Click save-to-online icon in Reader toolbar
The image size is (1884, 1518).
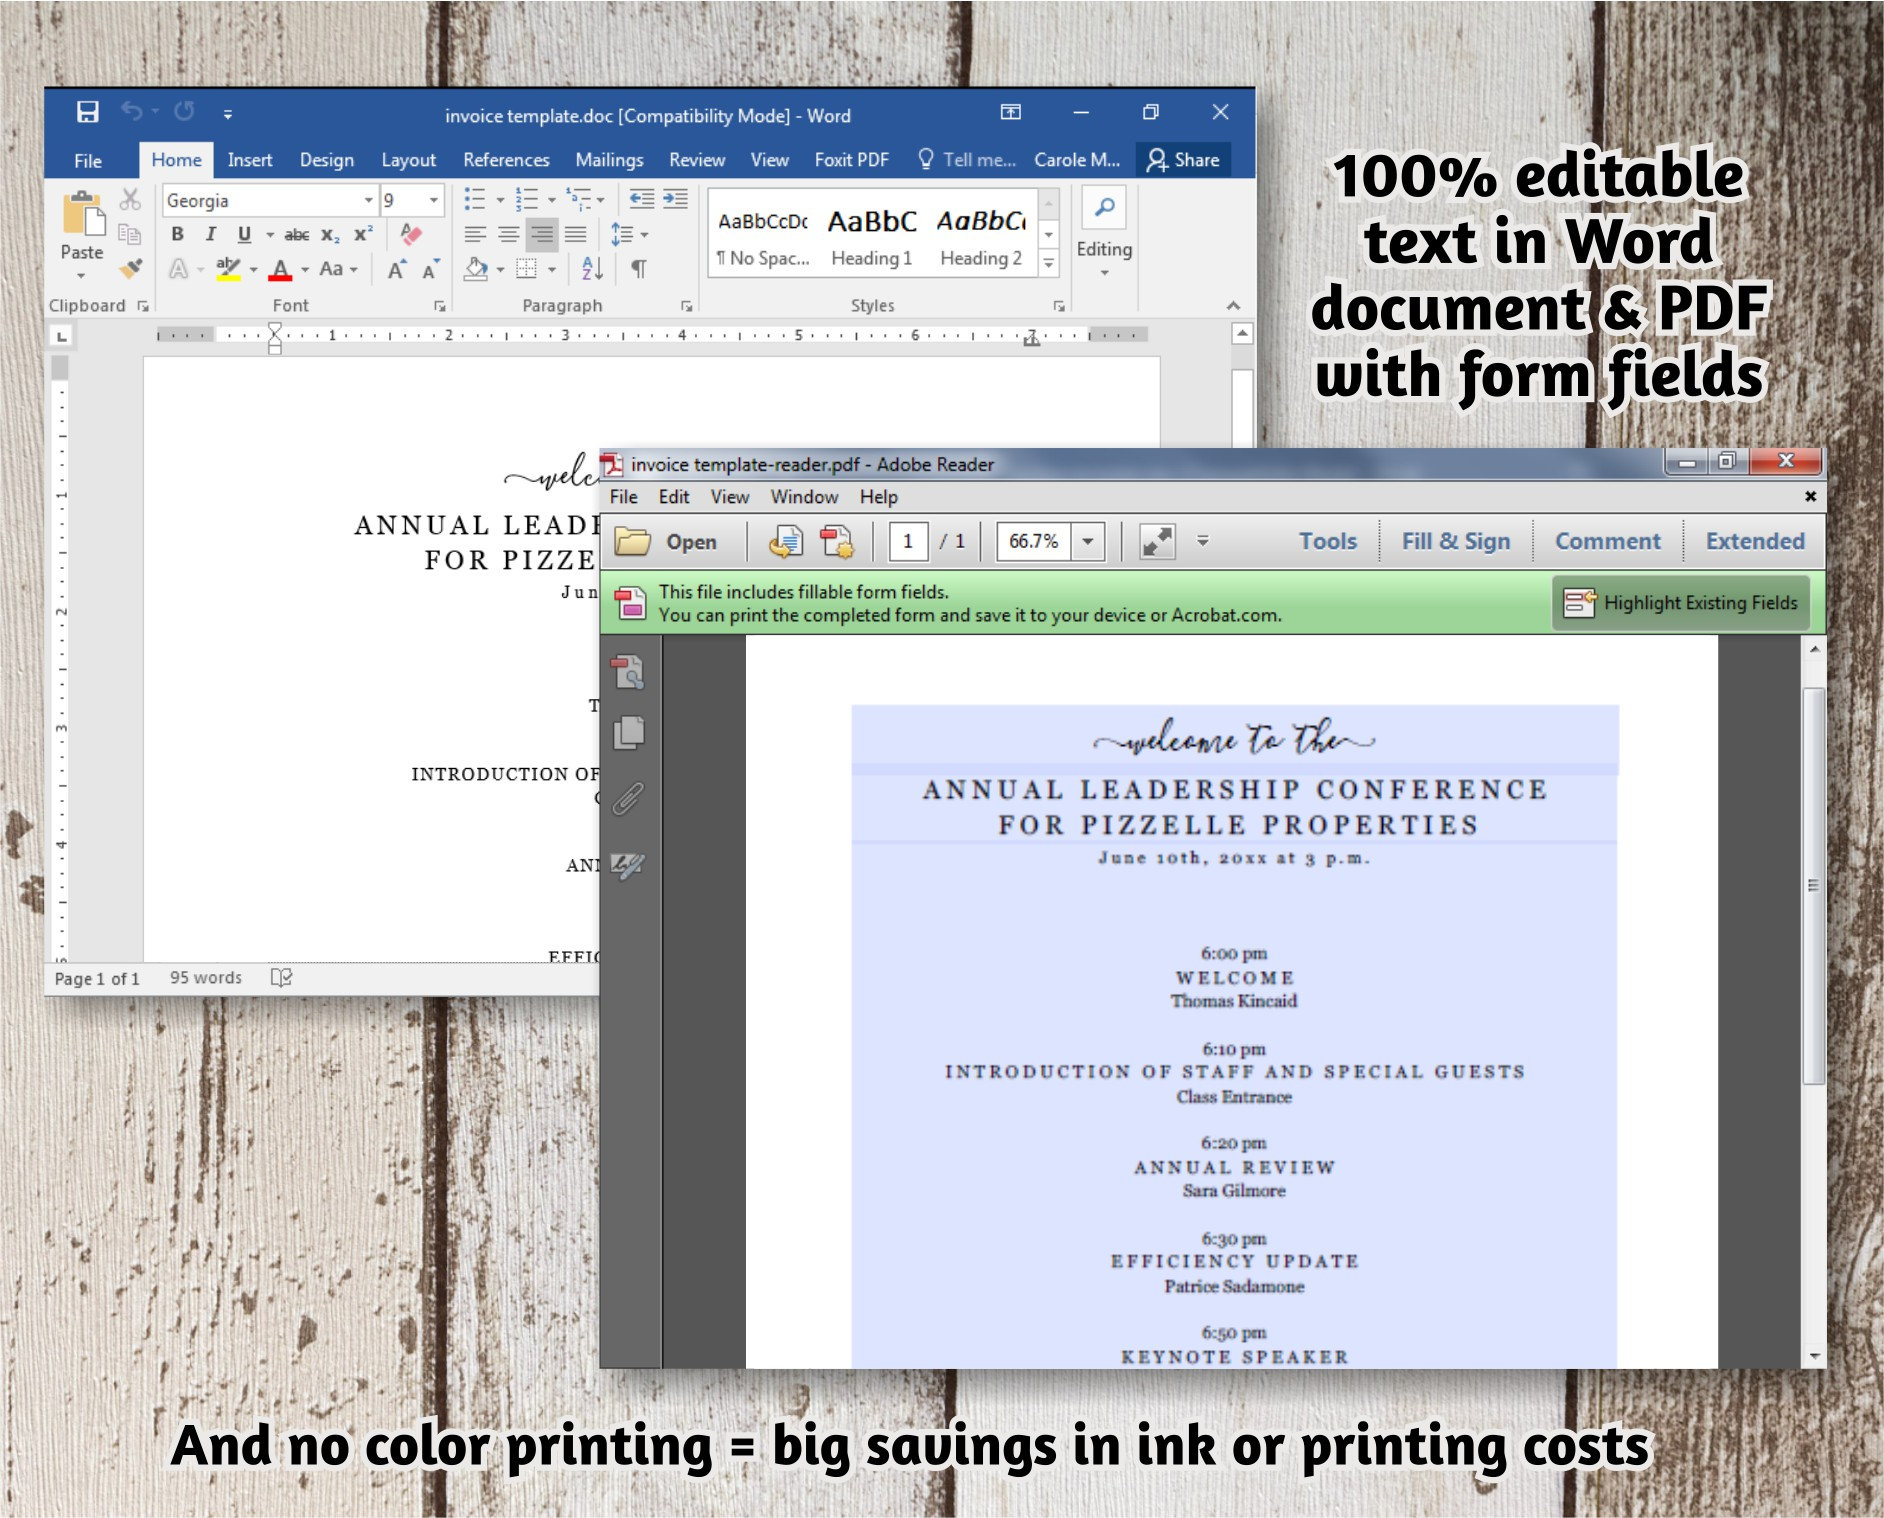(x=785, y=542)
